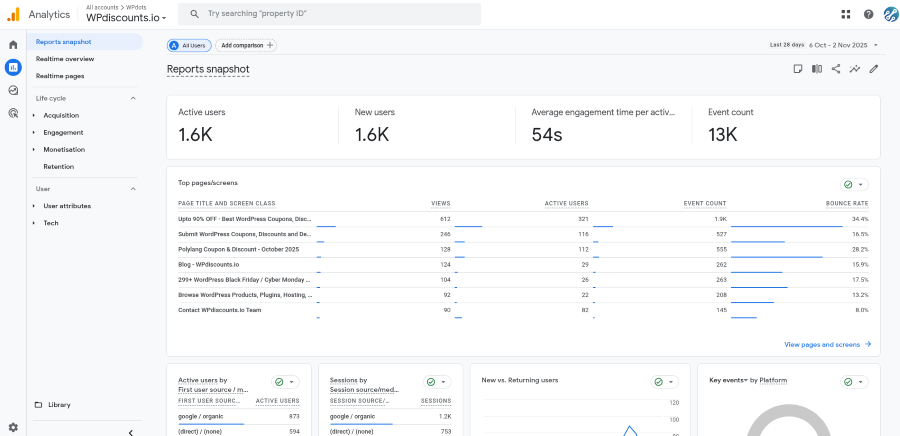
Task: Click the search field for property ID
Action: [329, 14]
